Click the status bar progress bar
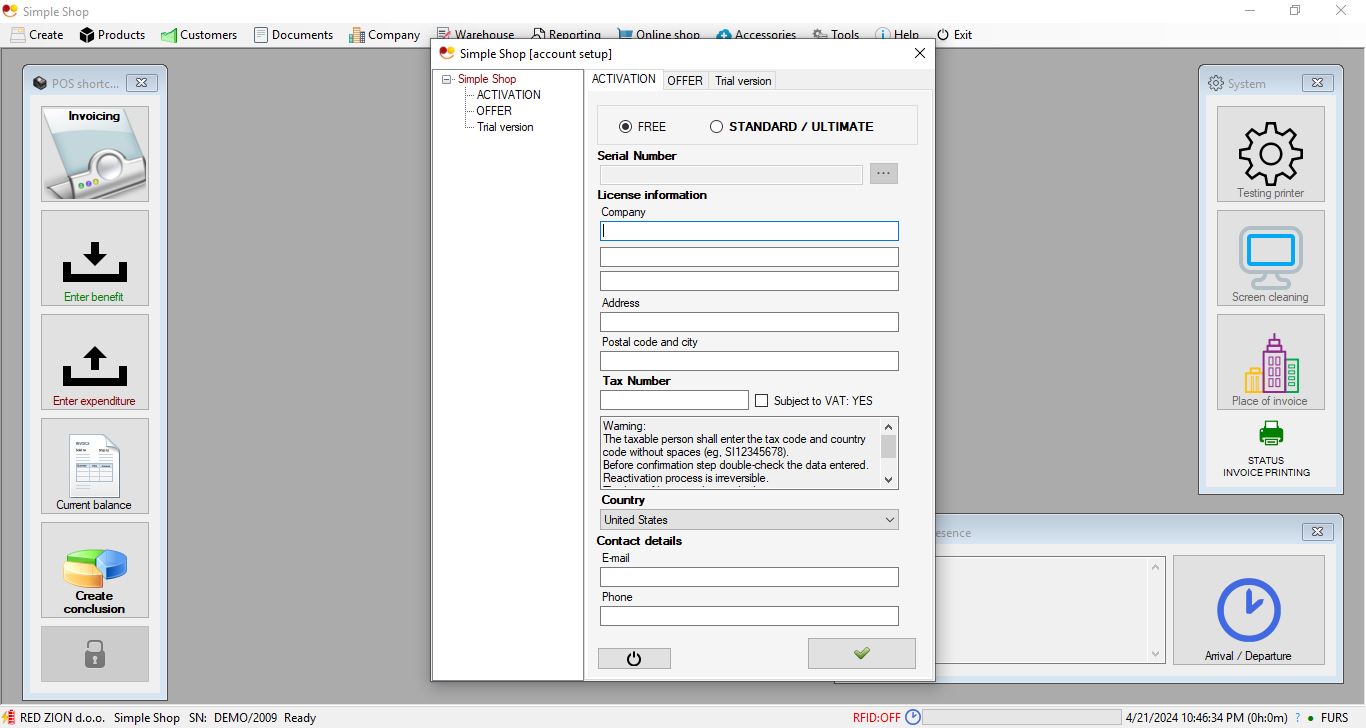The width and height of the screenshot is (1366, 728). coord(1021,717)
